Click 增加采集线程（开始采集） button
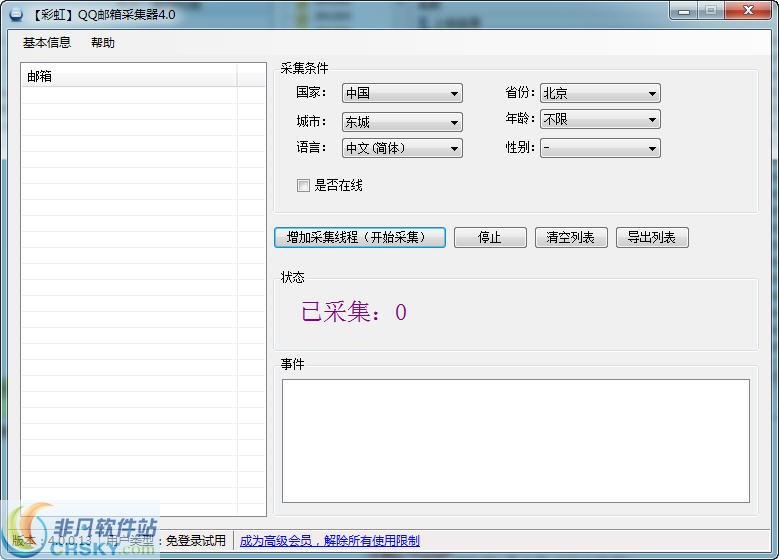Viewport: 779px width, 560px height. point(360,238)
